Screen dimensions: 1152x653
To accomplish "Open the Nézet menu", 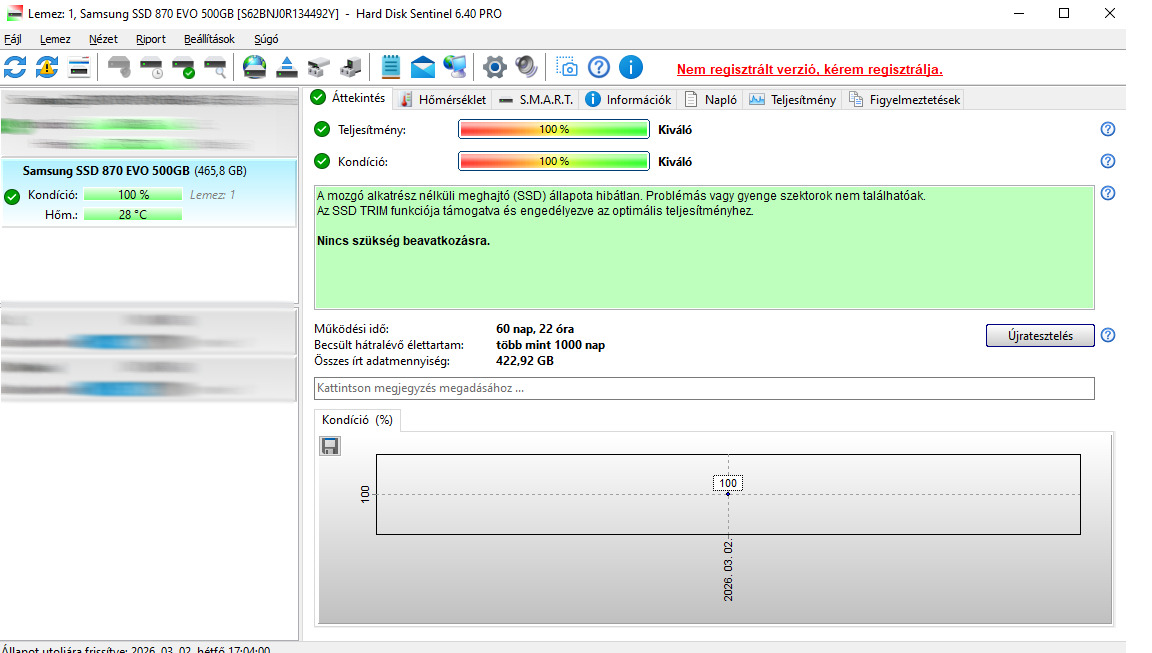I will click(103, 39).
